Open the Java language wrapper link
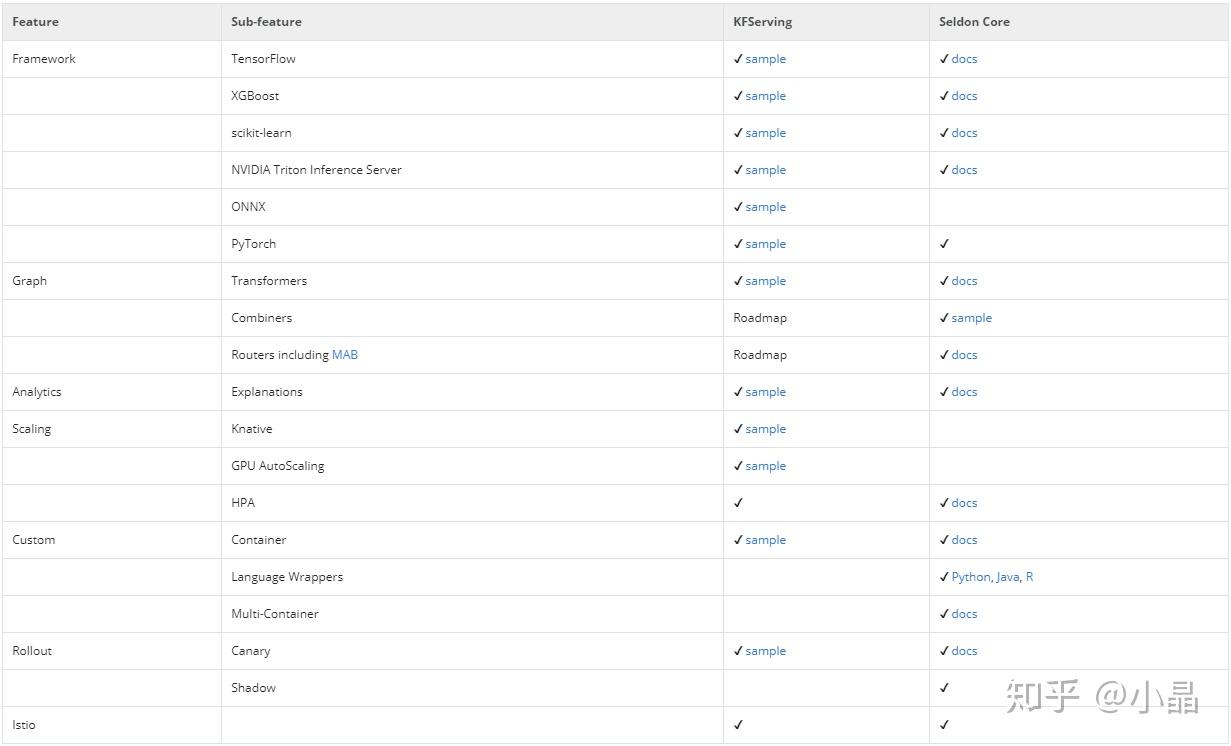The image size is (1231, 746). [1007, 577]
